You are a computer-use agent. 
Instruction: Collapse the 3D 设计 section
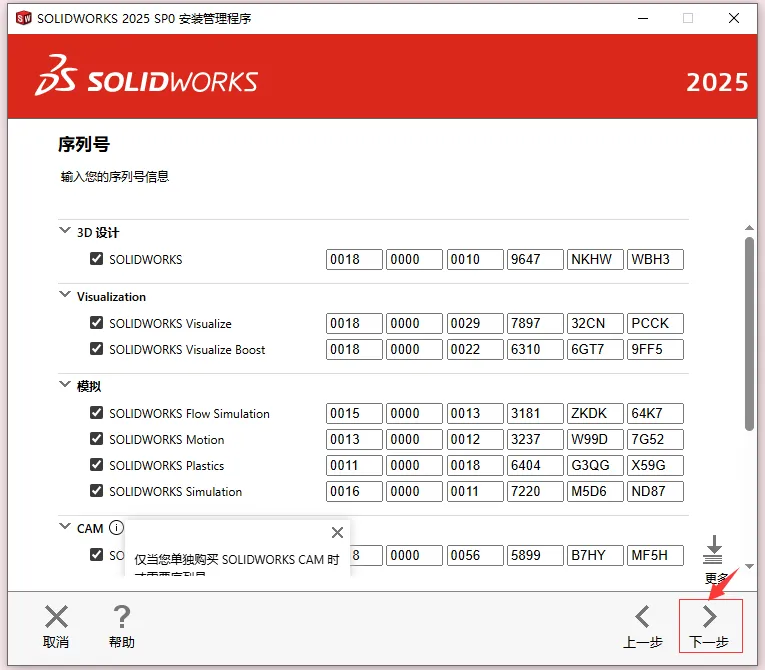(64, 230)
